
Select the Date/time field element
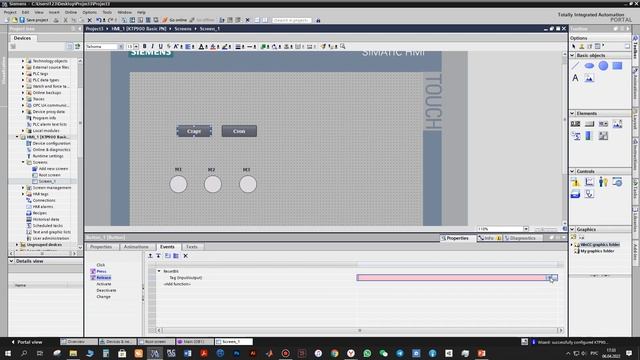[x=576, y=136]
